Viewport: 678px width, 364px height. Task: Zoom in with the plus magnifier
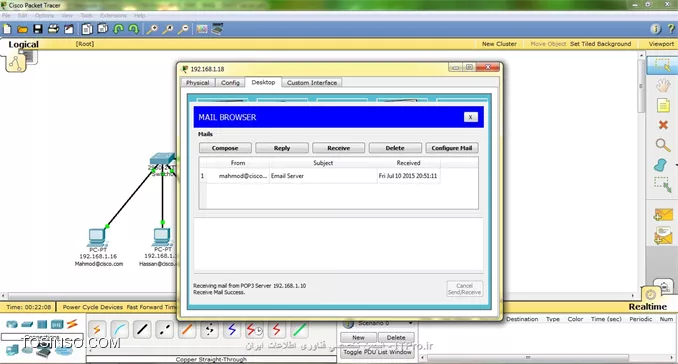coord(152,29)
